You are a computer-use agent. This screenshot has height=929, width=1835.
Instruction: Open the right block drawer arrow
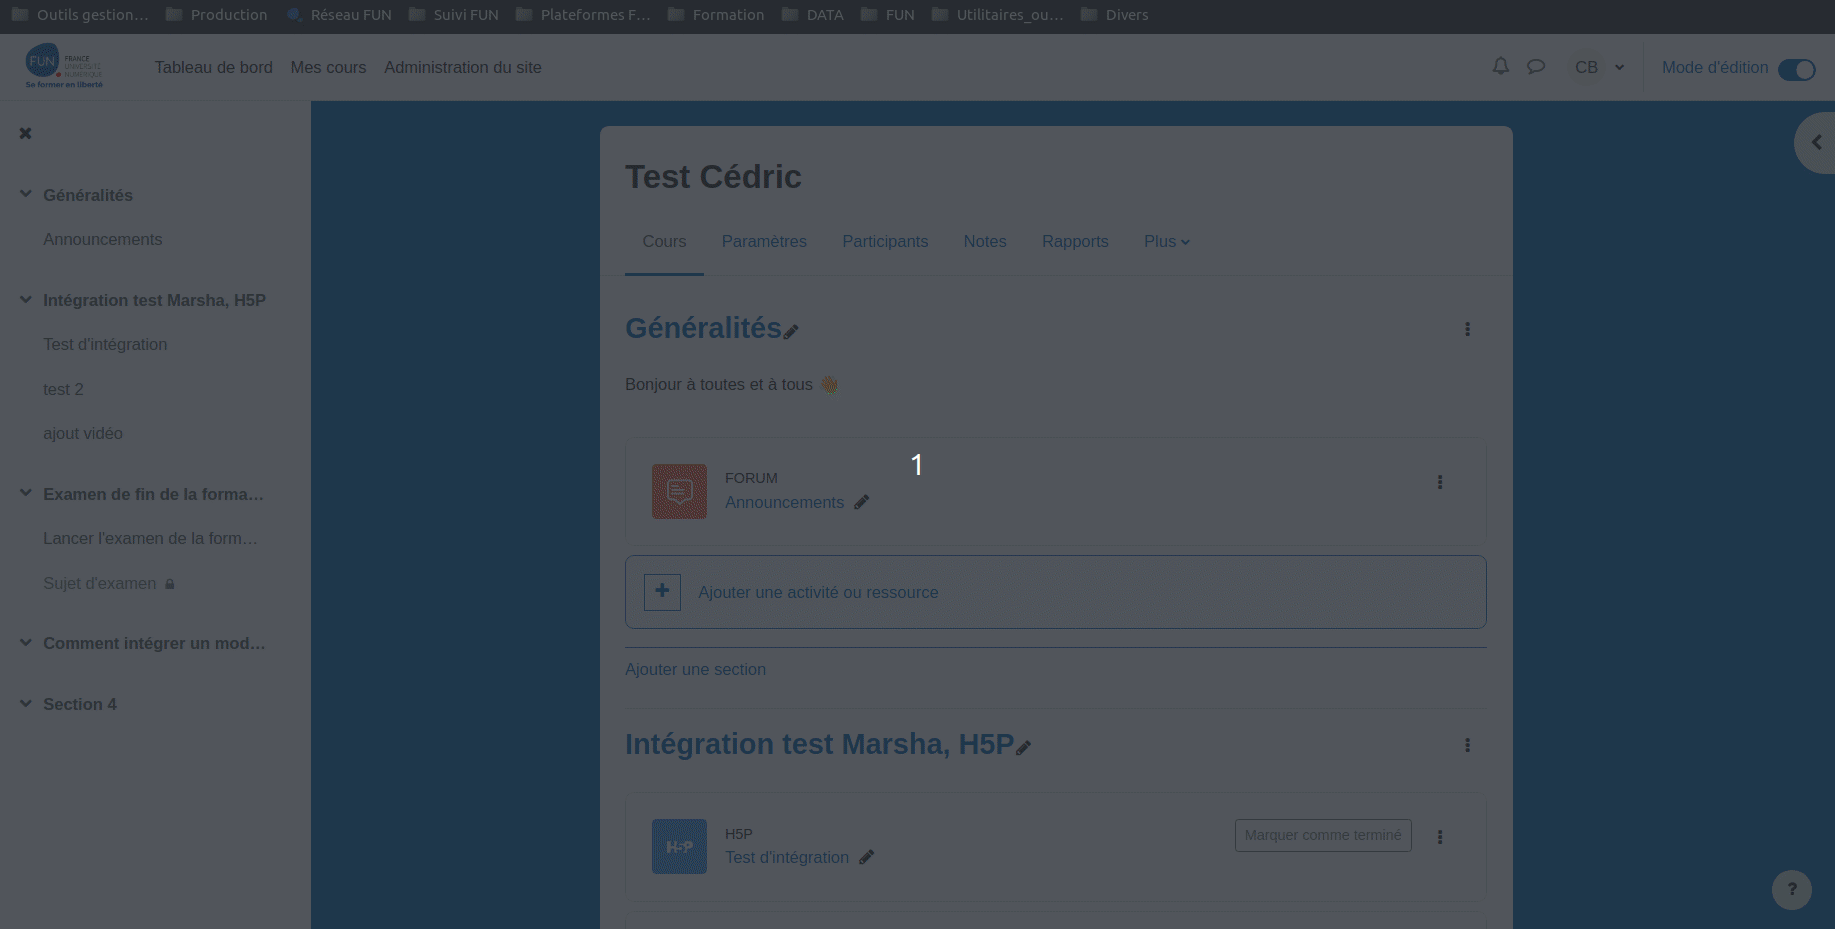1816,143
